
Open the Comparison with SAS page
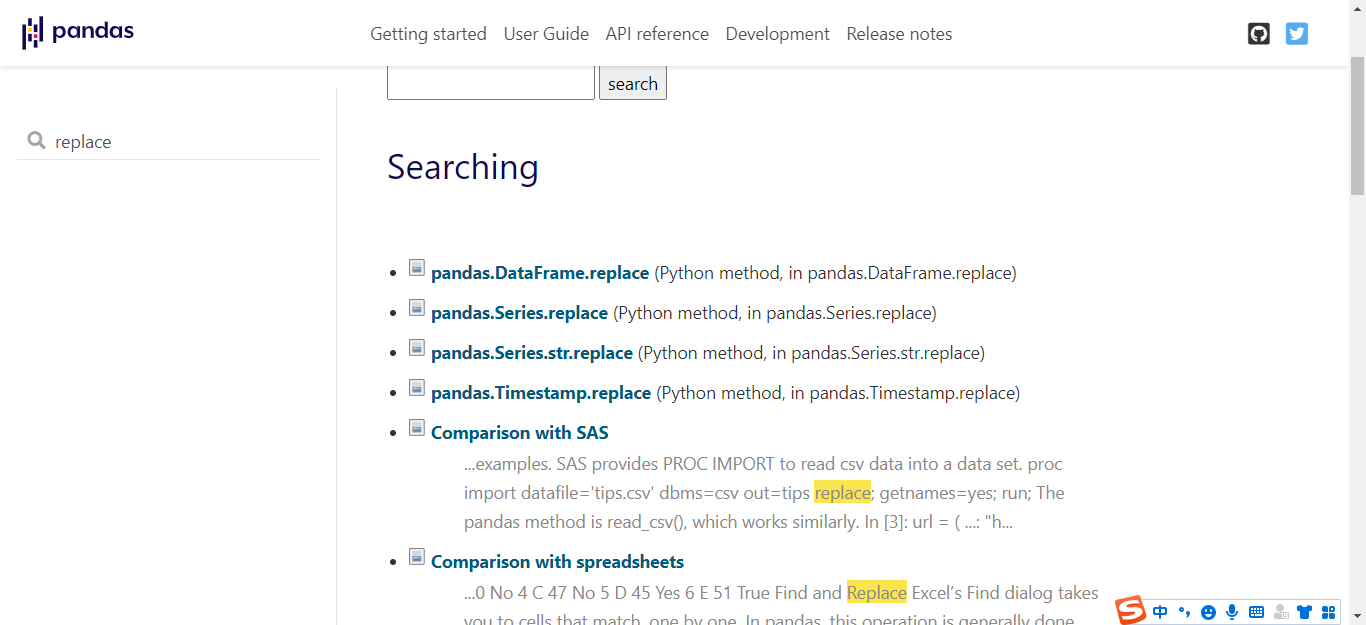[x=519, y=432]
